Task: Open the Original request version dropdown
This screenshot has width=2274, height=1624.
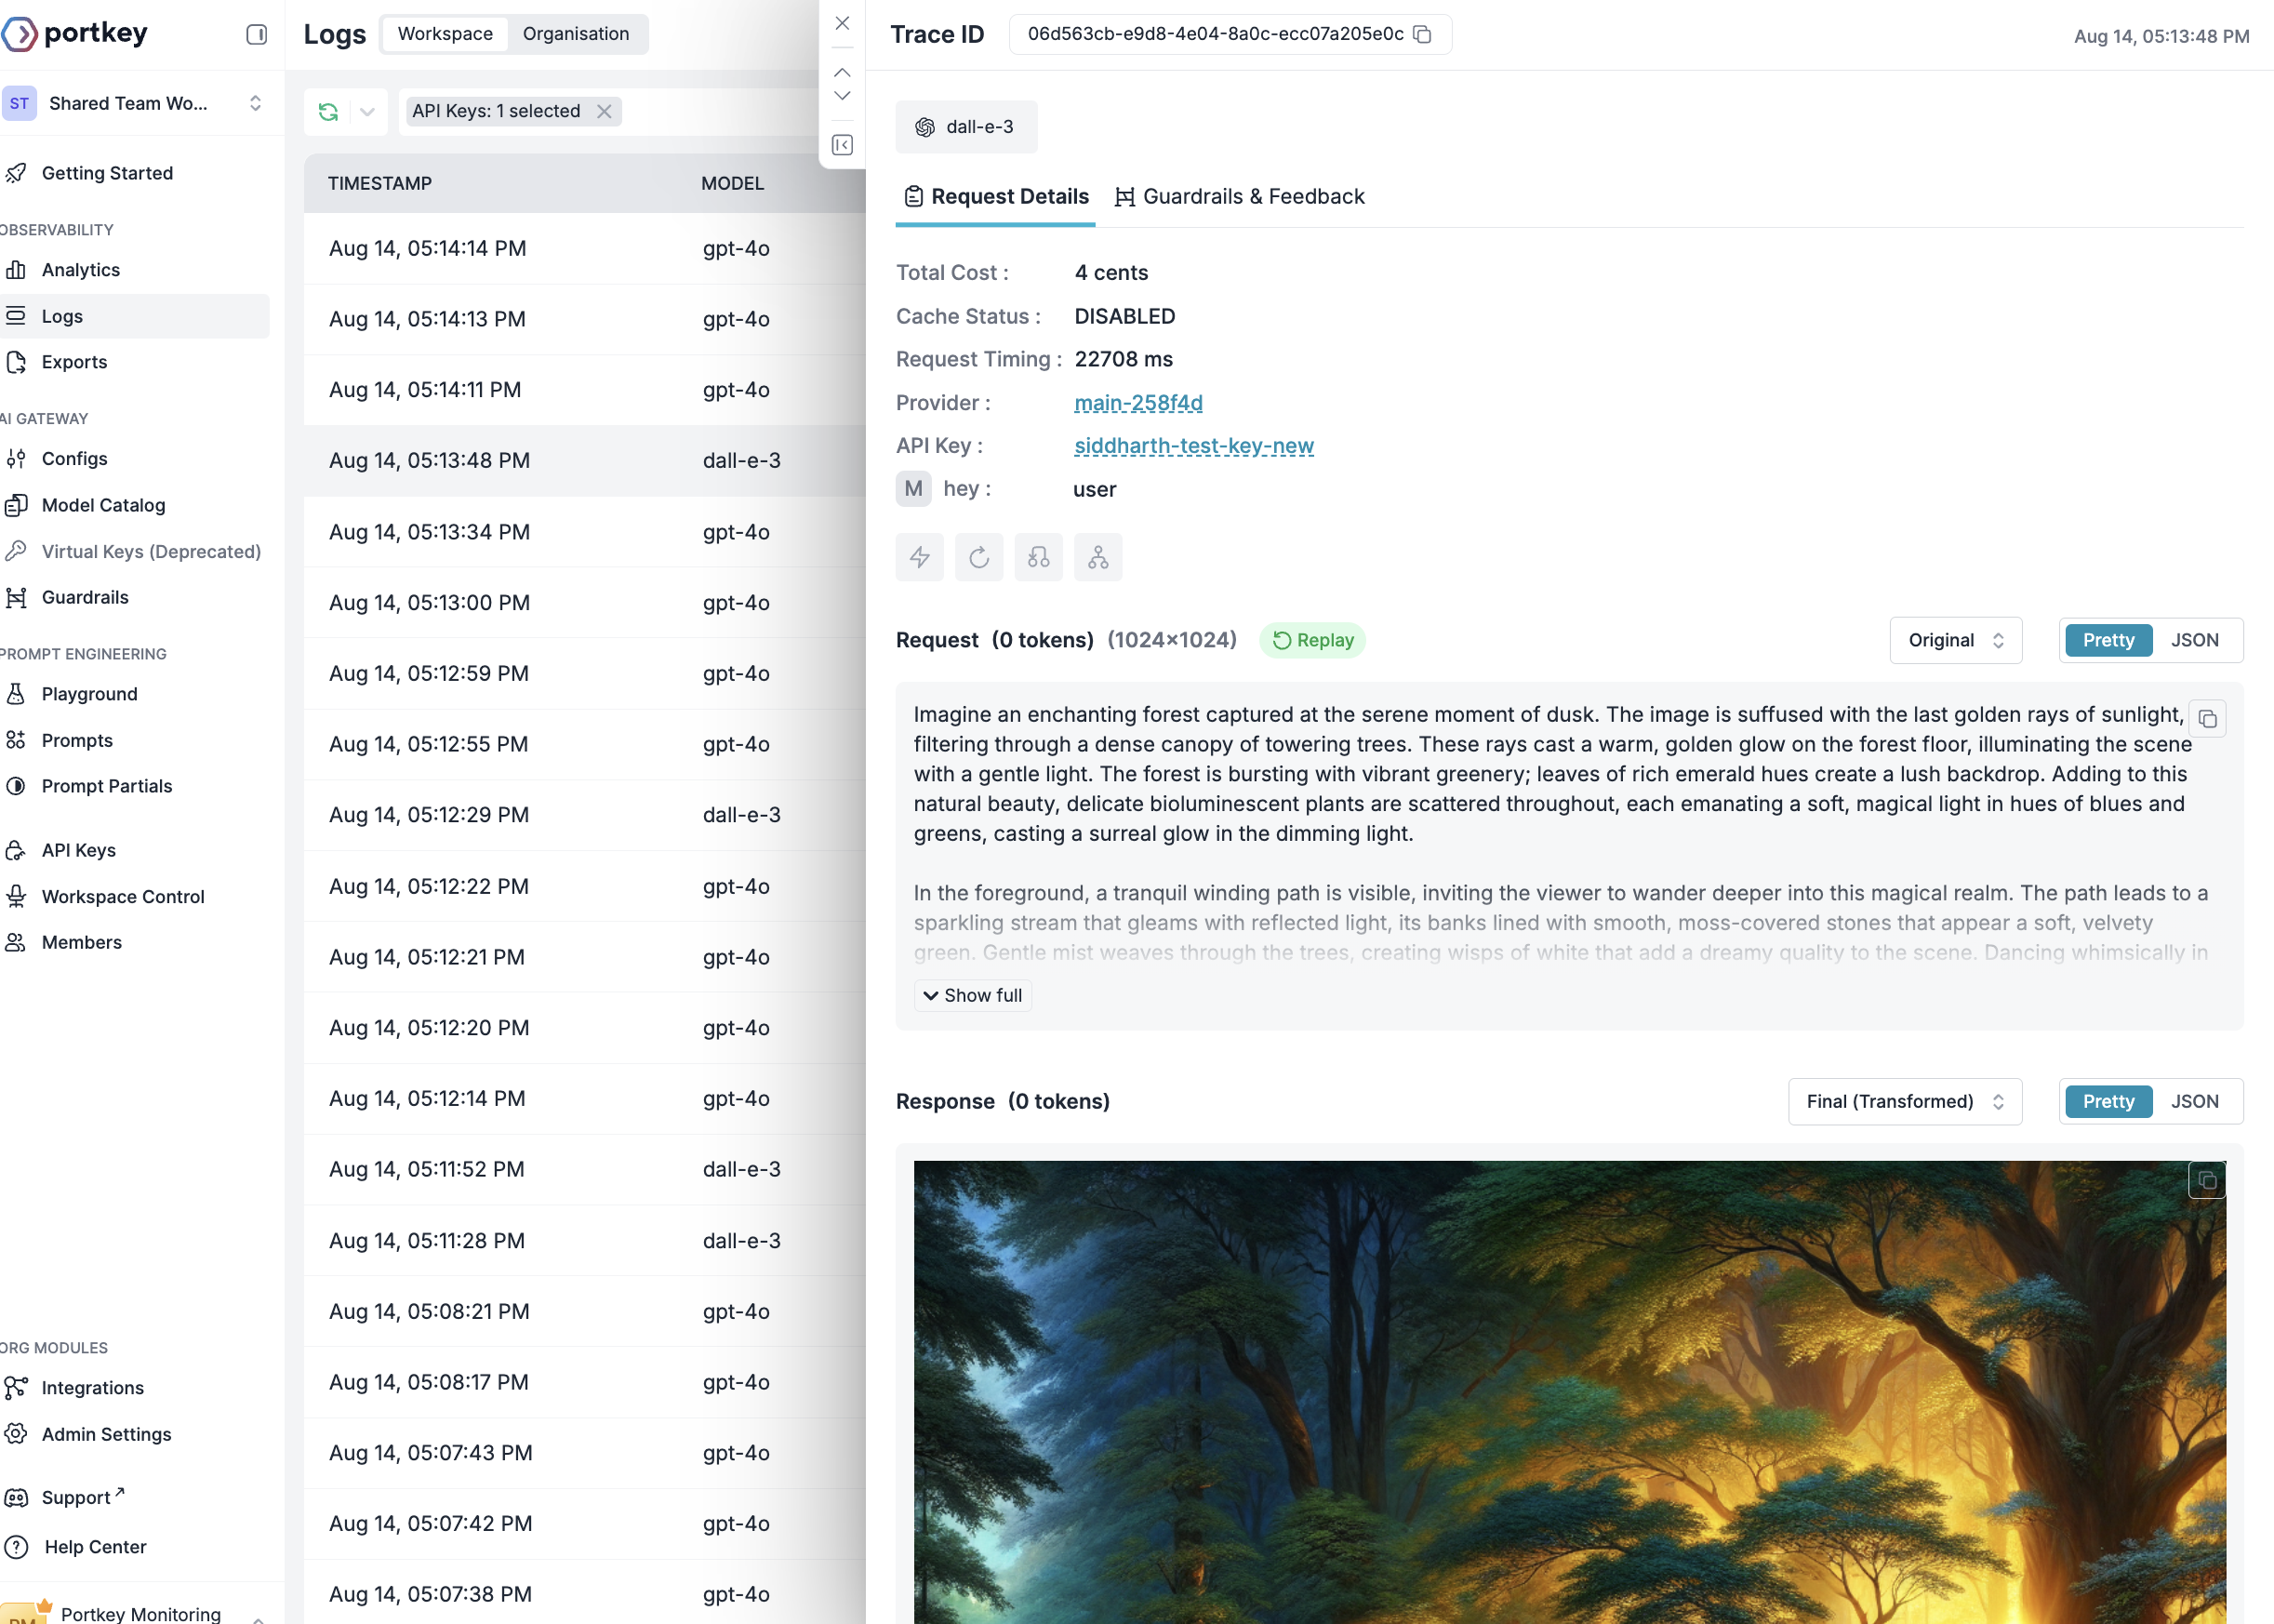Action: 1954,640
